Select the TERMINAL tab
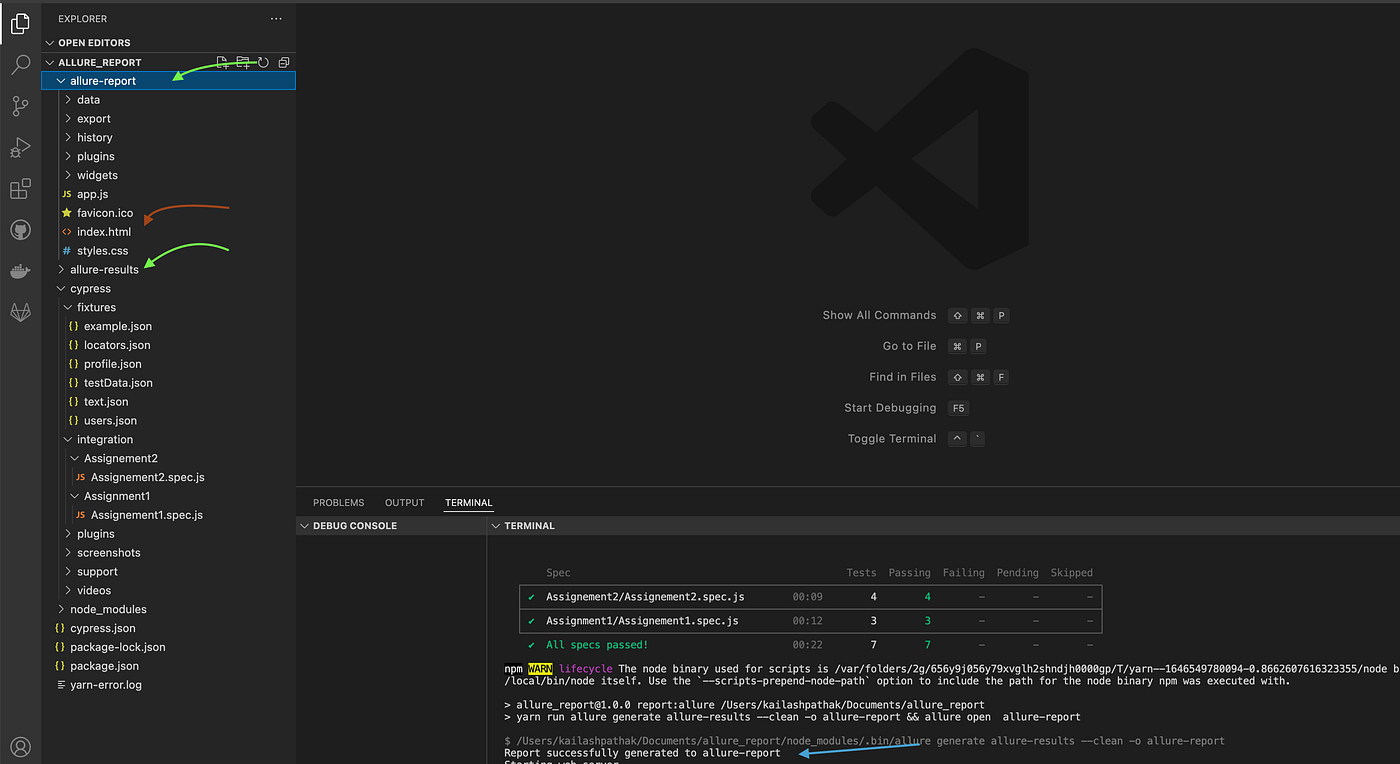 coord(469,503)
